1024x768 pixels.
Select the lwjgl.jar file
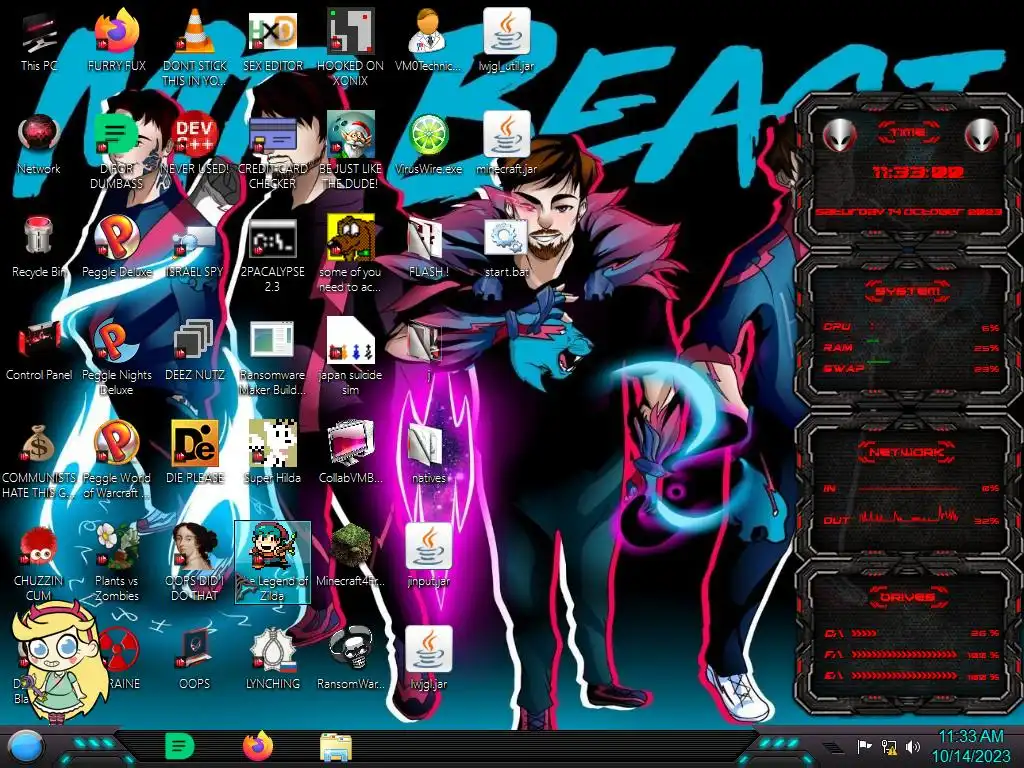pyautogui.click(x=428, y=660)
